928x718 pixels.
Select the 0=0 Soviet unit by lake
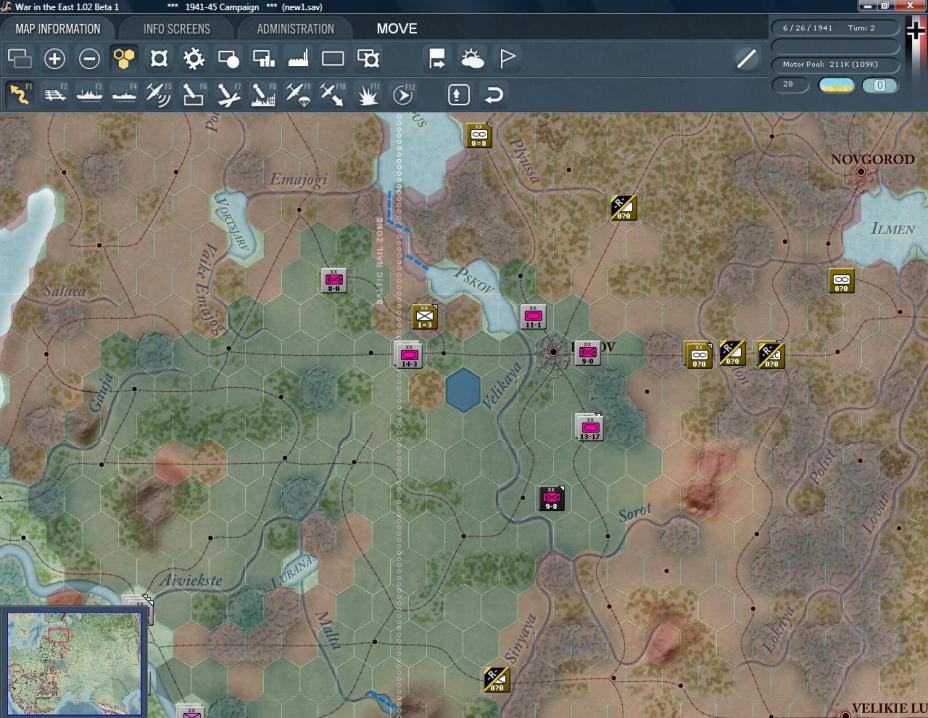click(479, 136)
